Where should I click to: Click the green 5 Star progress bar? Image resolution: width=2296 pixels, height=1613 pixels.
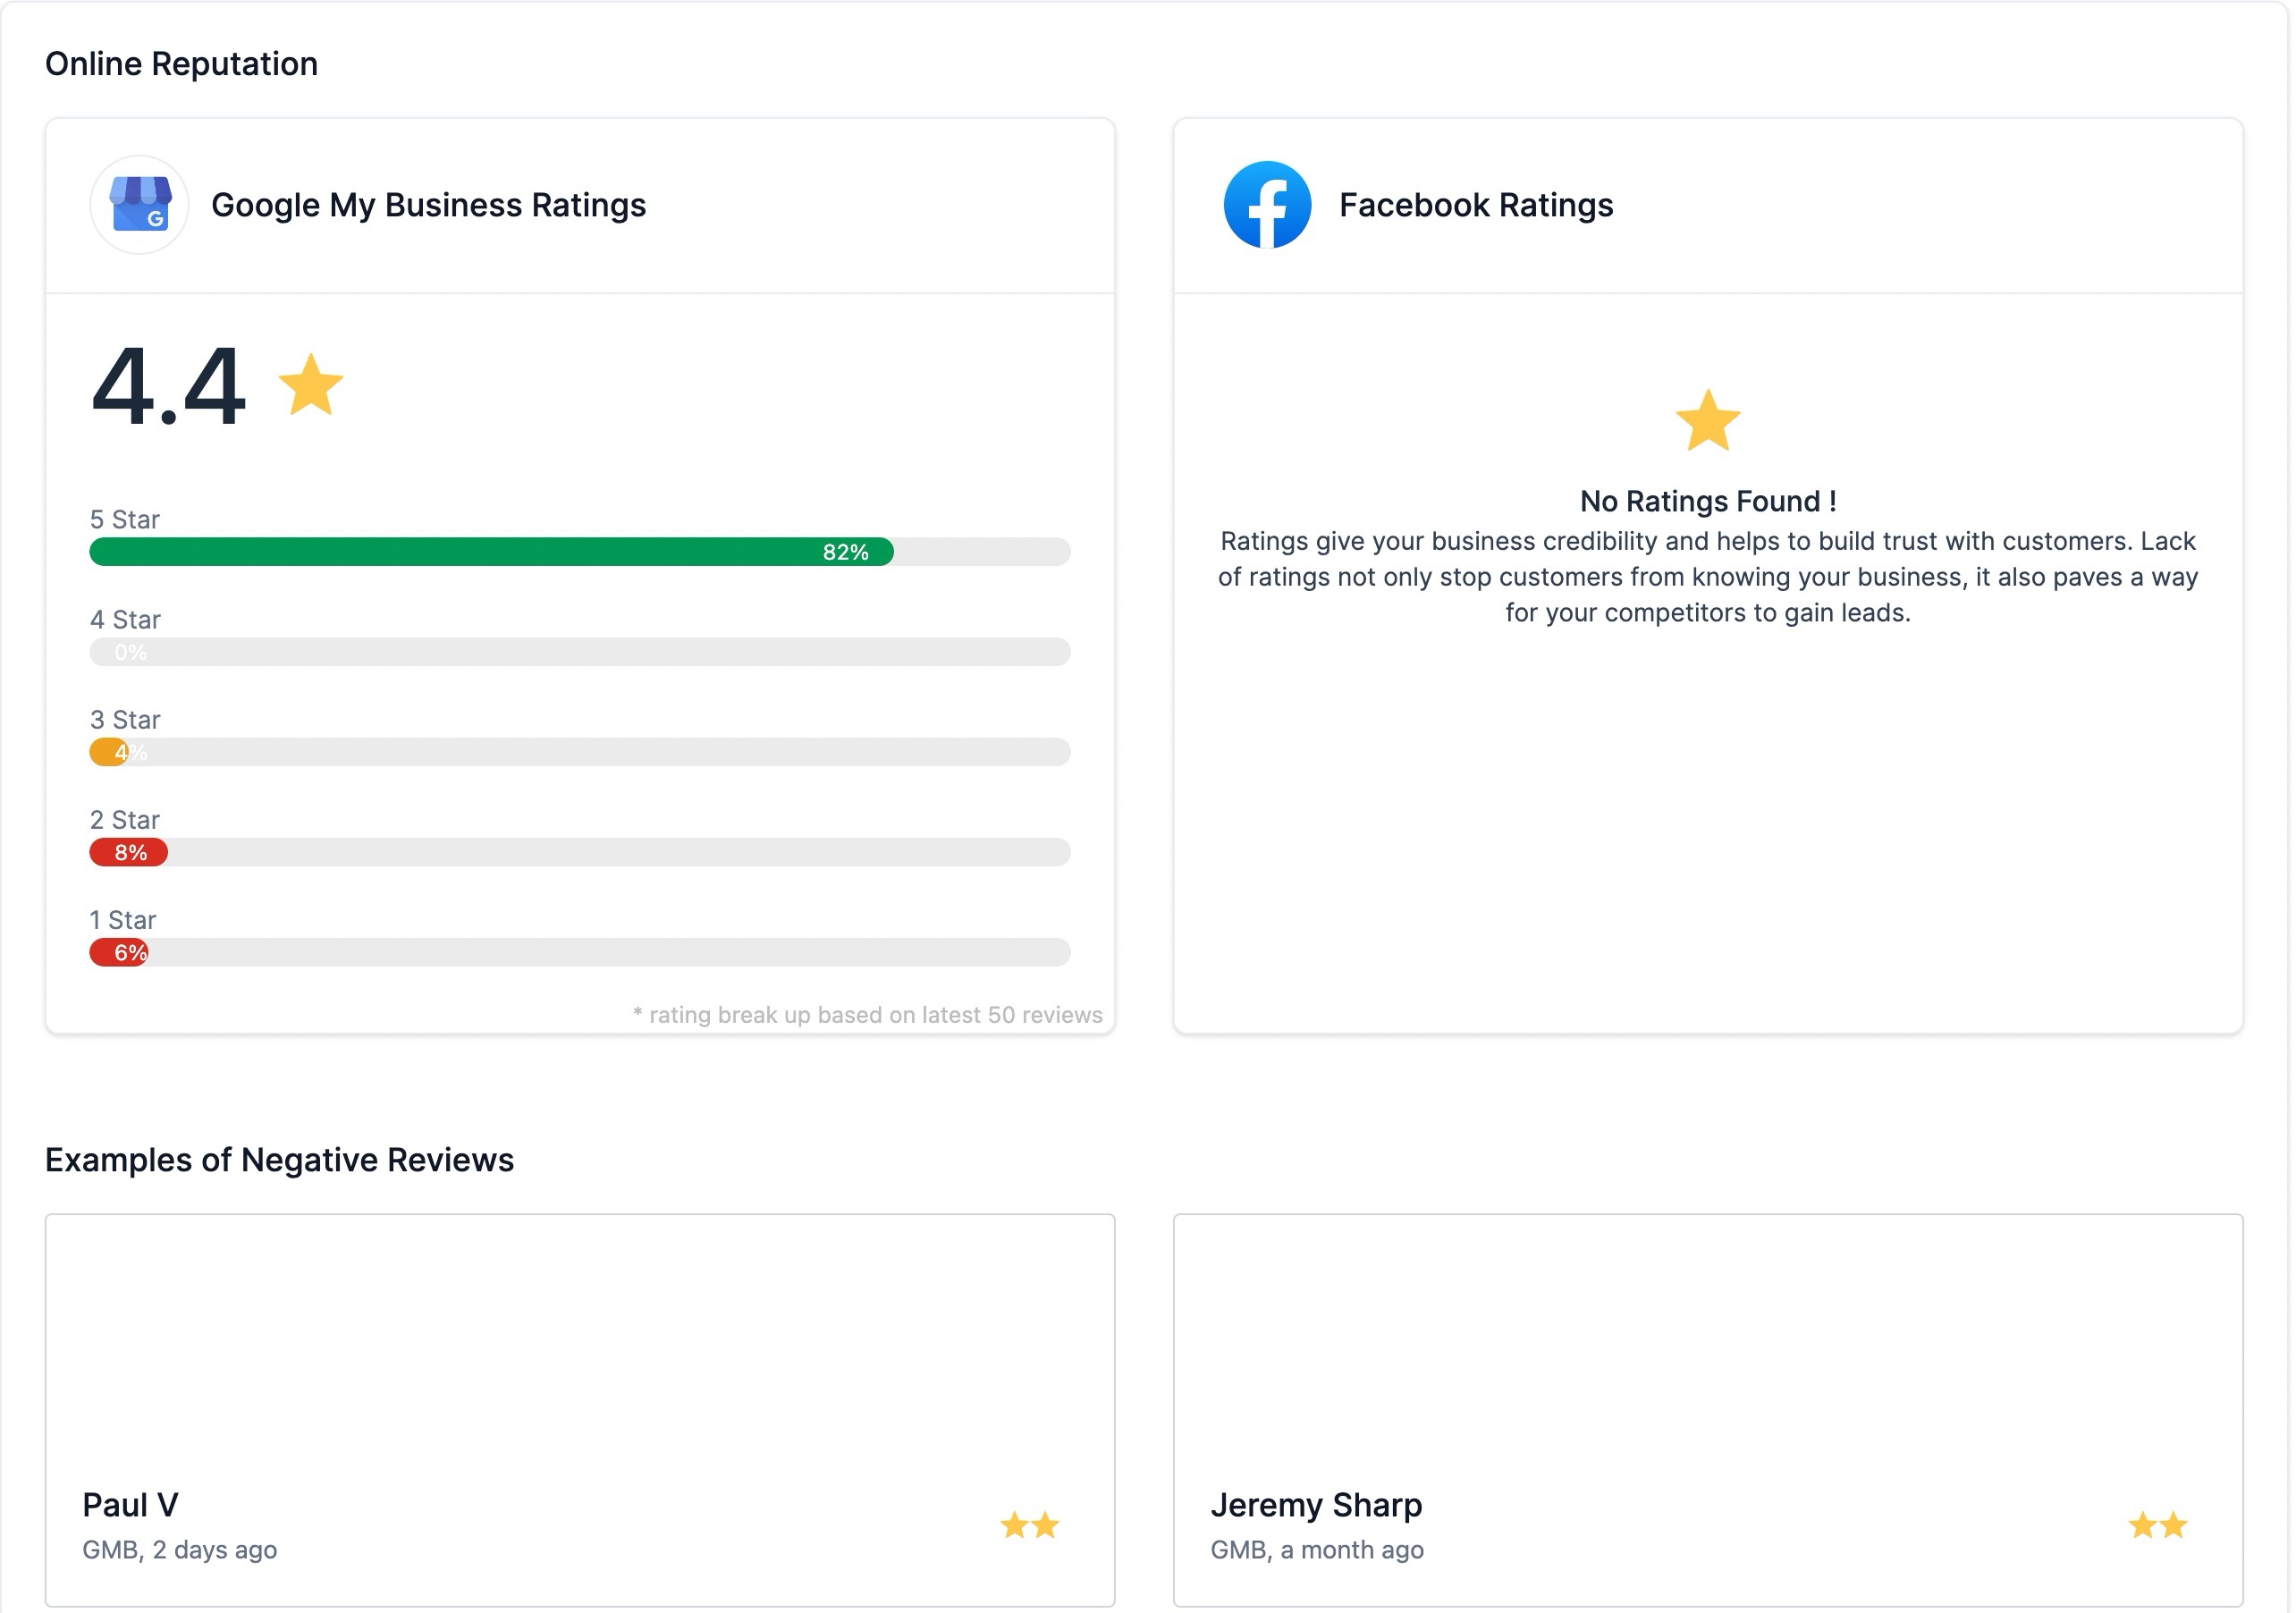point(490,552)
